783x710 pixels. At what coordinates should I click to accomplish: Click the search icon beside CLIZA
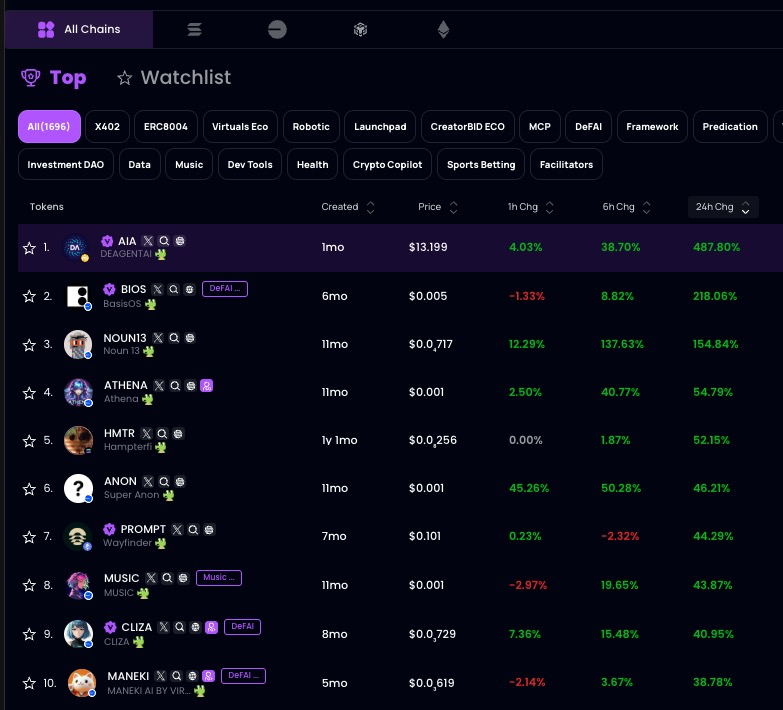point(180,627)
